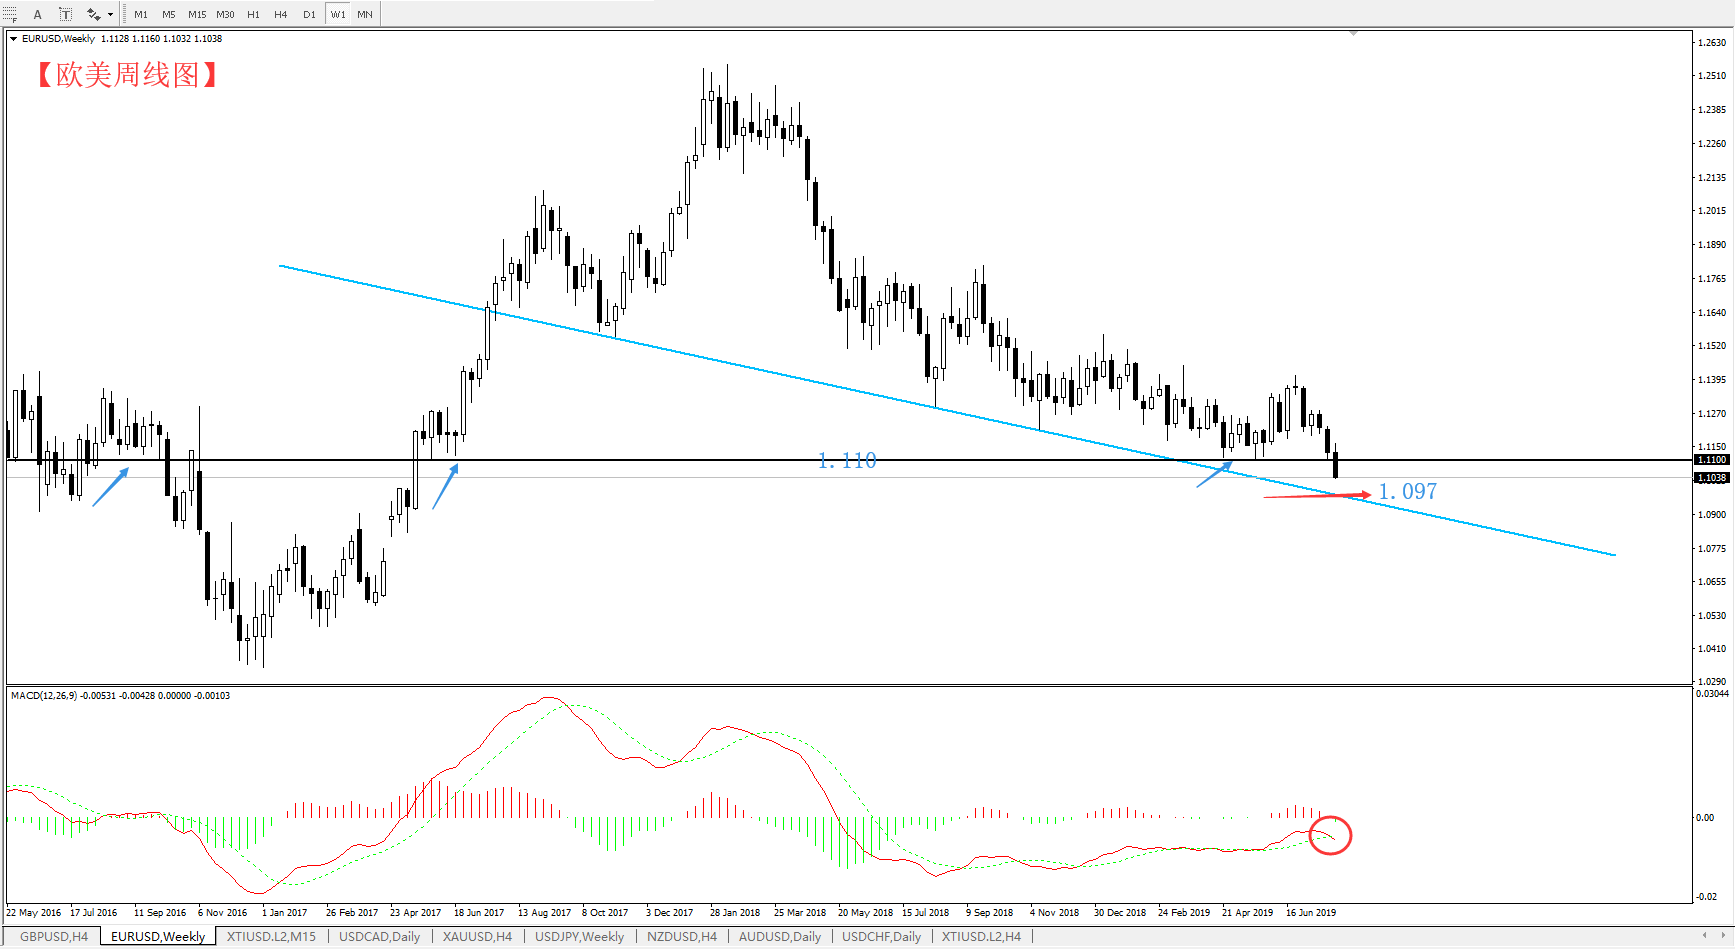This screenshot has height=949, width=1735.
Task: Select the Fibonacci retracement tool icon
Action: [x=9, y=14]
